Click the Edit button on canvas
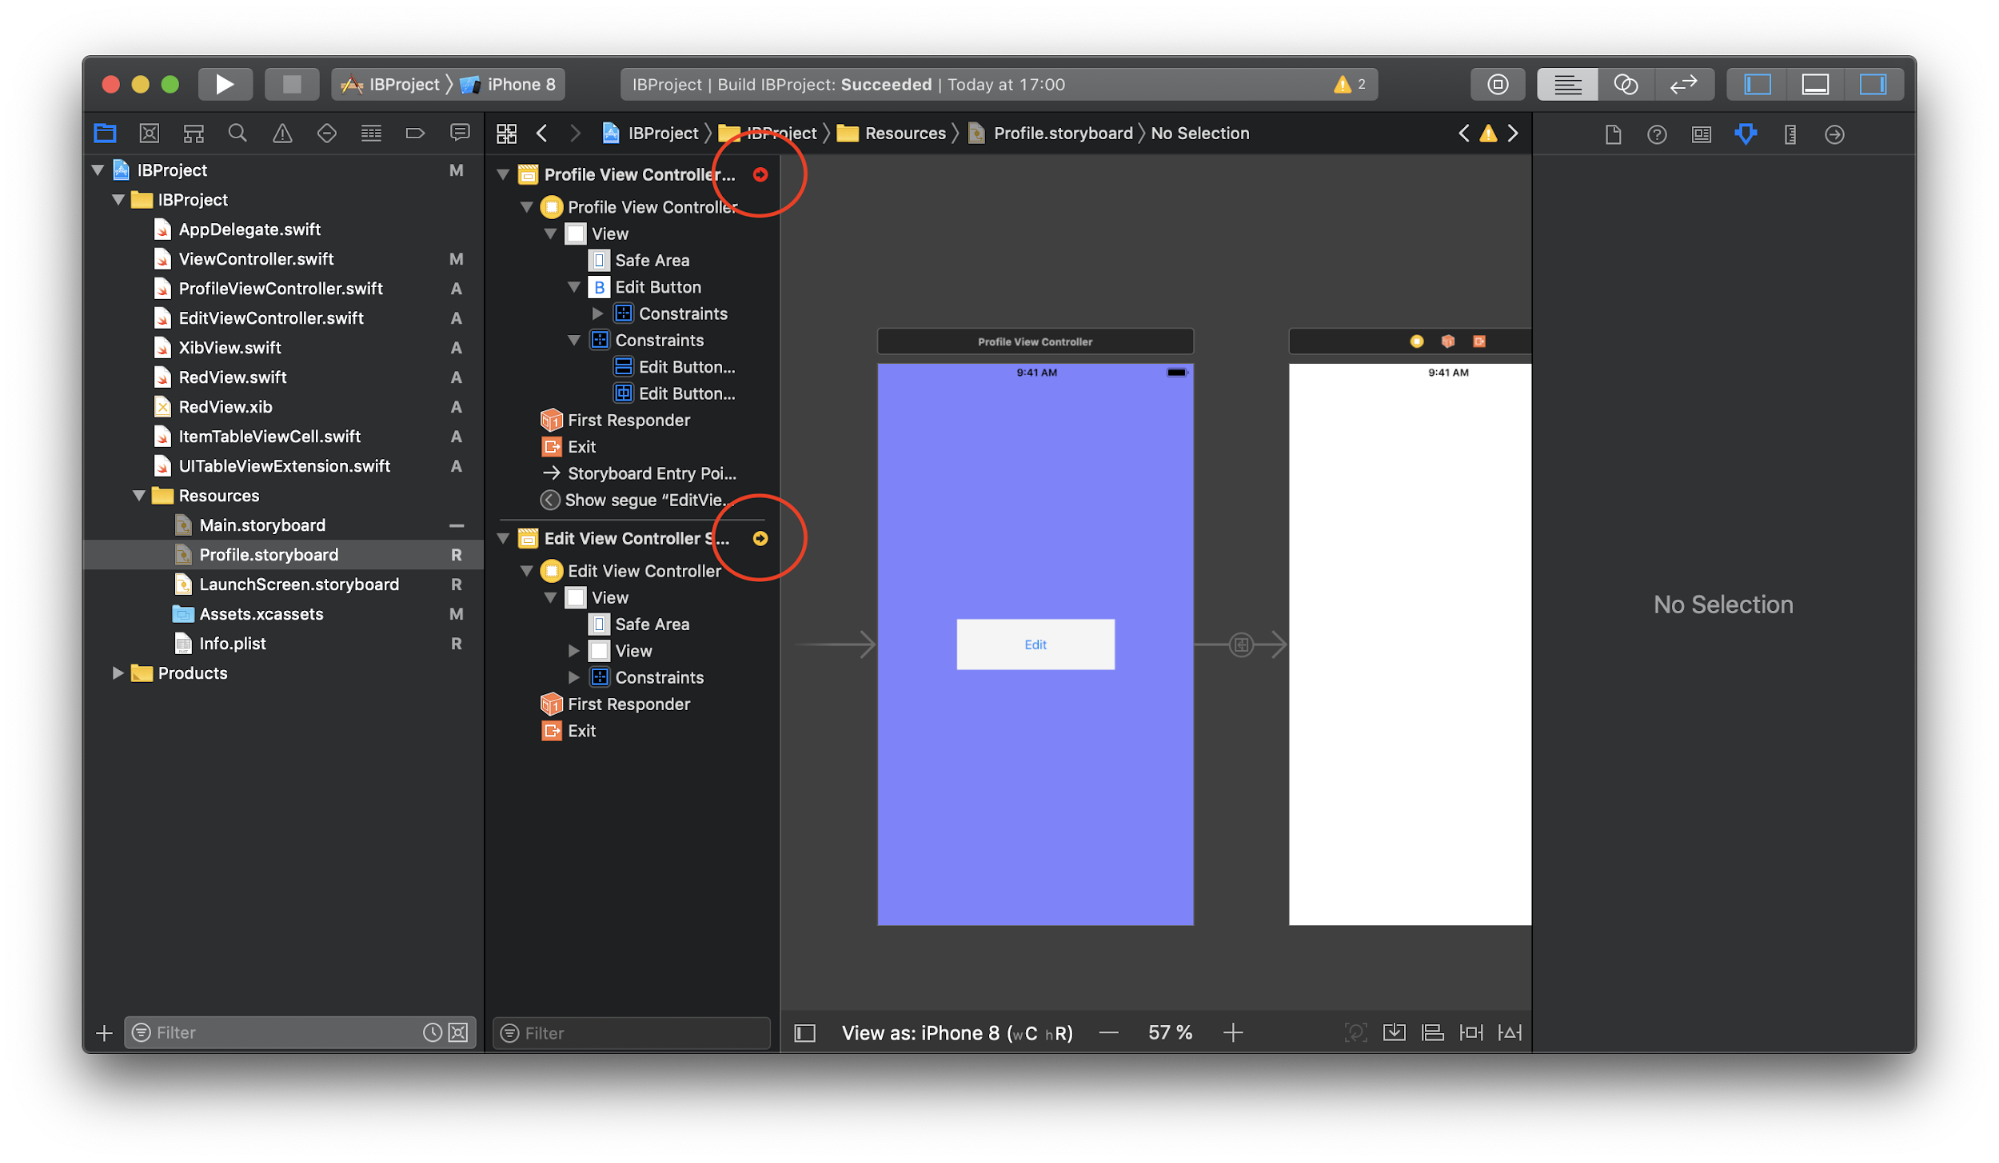1999x1163 pixels. tap(1035, 644)
